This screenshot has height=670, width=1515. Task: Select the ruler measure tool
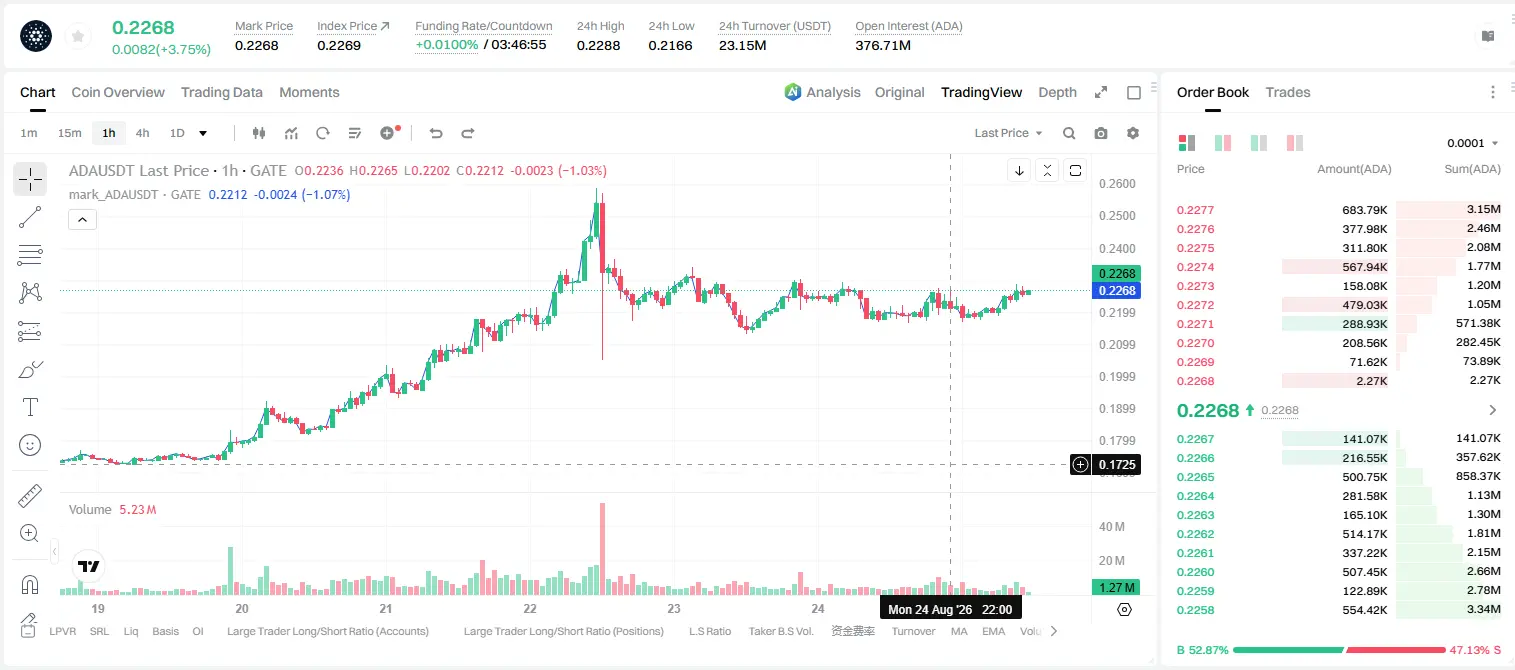point(30,495)
